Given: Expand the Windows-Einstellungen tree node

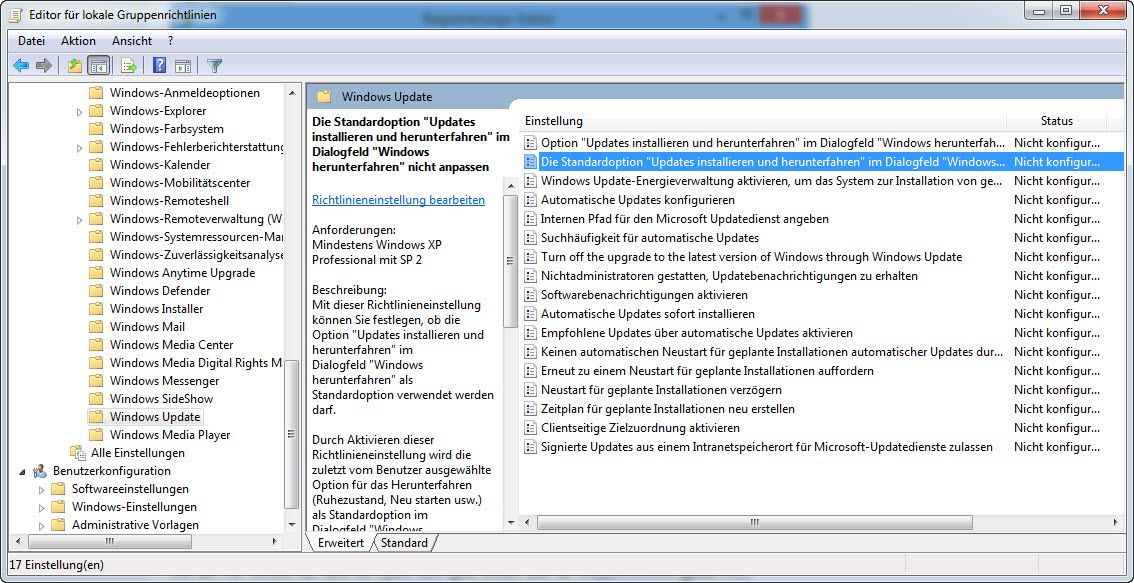Looking at the screenshot, I should click(x=41, y=507).
